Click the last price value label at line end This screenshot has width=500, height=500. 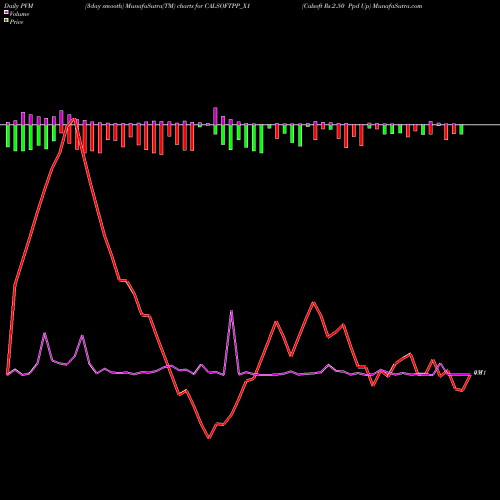tap(480, 373)
